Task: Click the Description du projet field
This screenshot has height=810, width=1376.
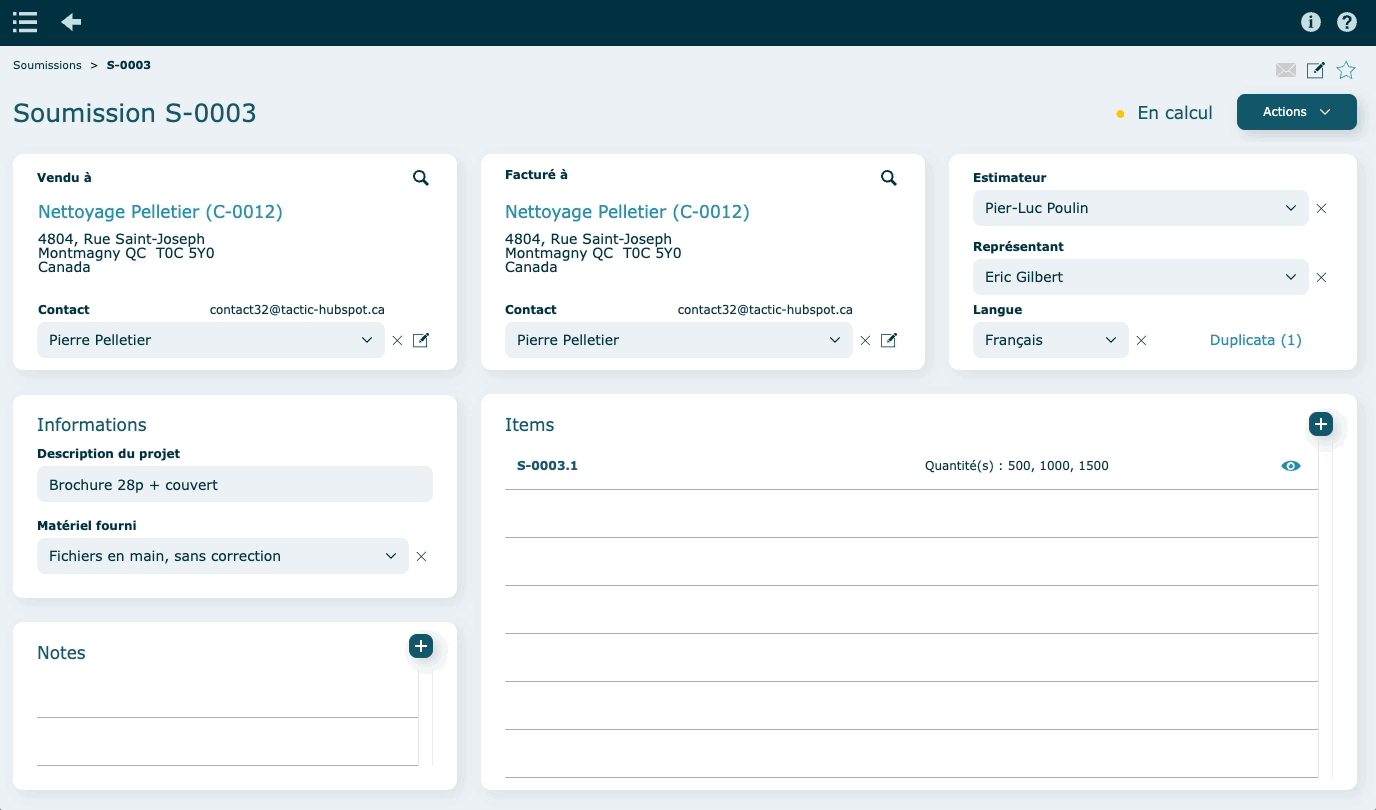Action: pyautogui.click(x=234, y=485)
